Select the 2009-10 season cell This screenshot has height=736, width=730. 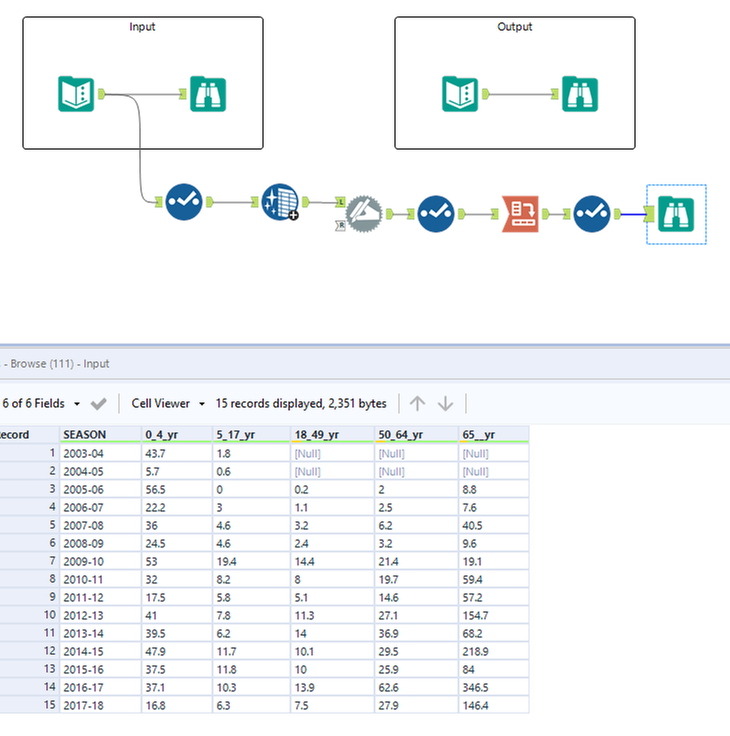[x=100, y=561]
